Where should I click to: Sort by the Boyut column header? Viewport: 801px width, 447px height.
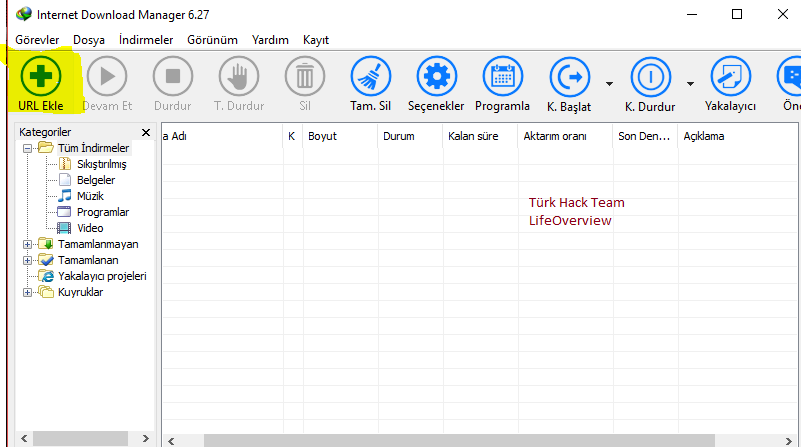(x=340, y=136)
